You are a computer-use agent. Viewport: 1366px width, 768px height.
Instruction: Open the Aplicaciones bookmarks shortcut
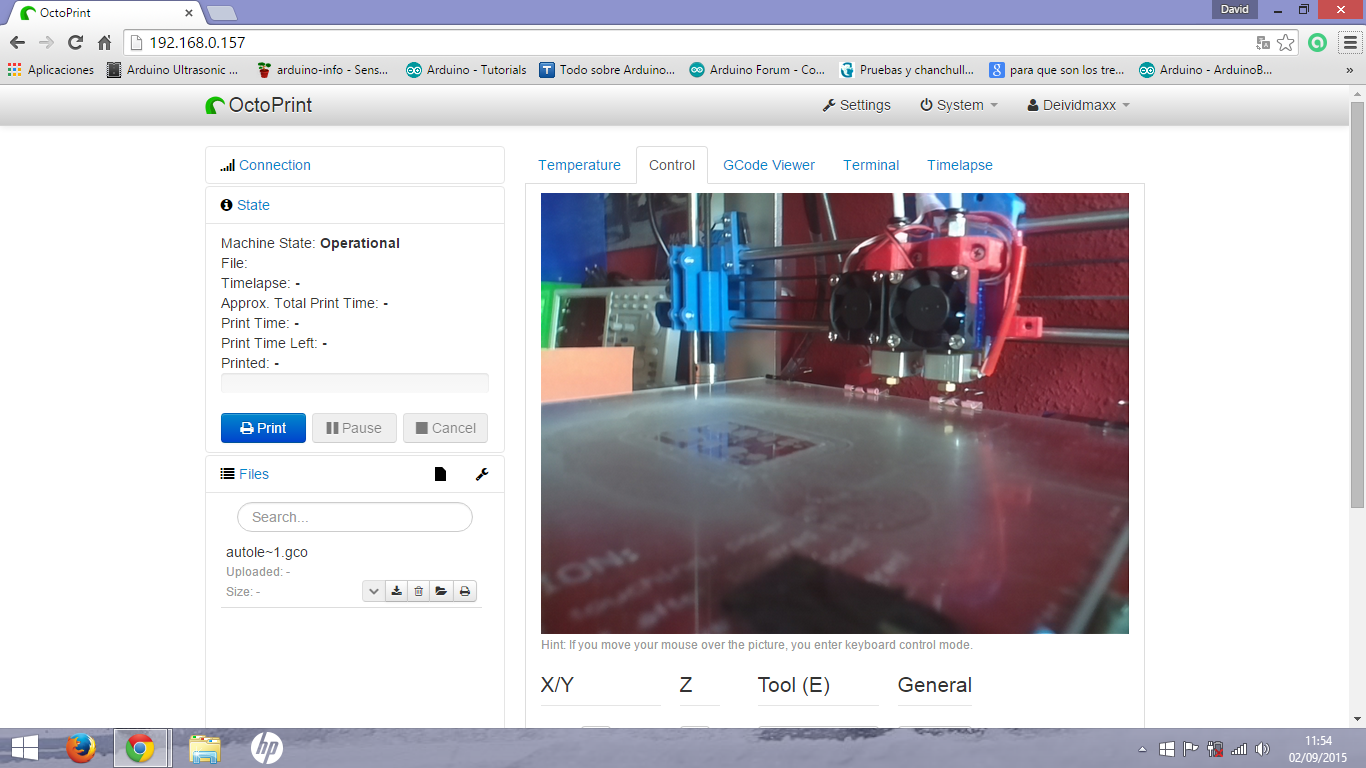pyautogui.click(x=51, y=70)
